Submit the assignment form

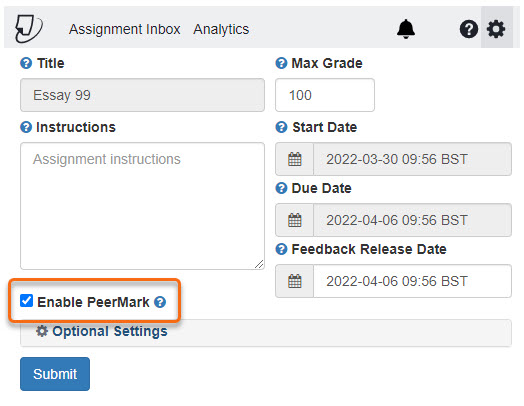click(x=55, y=374)
